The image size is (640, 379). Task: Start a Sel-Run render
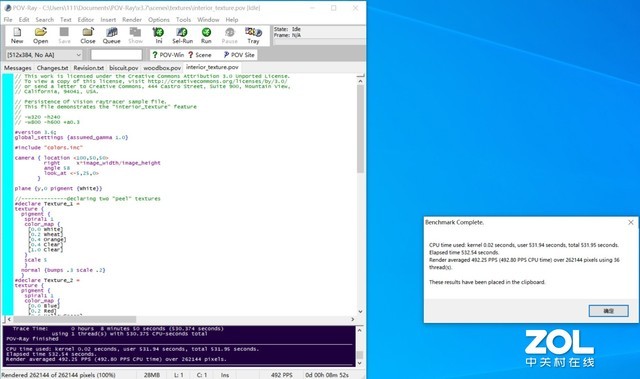click(x=182, y=35)
